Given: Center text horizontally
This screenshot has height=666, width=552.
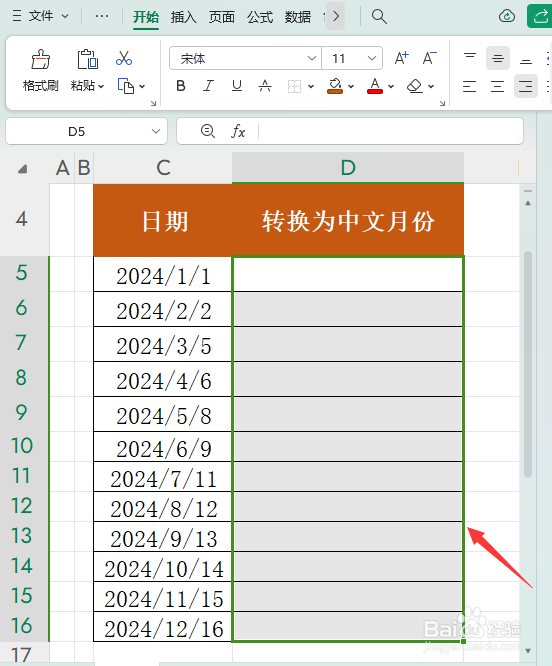Looking at the screenshot, I should point(498,86).
